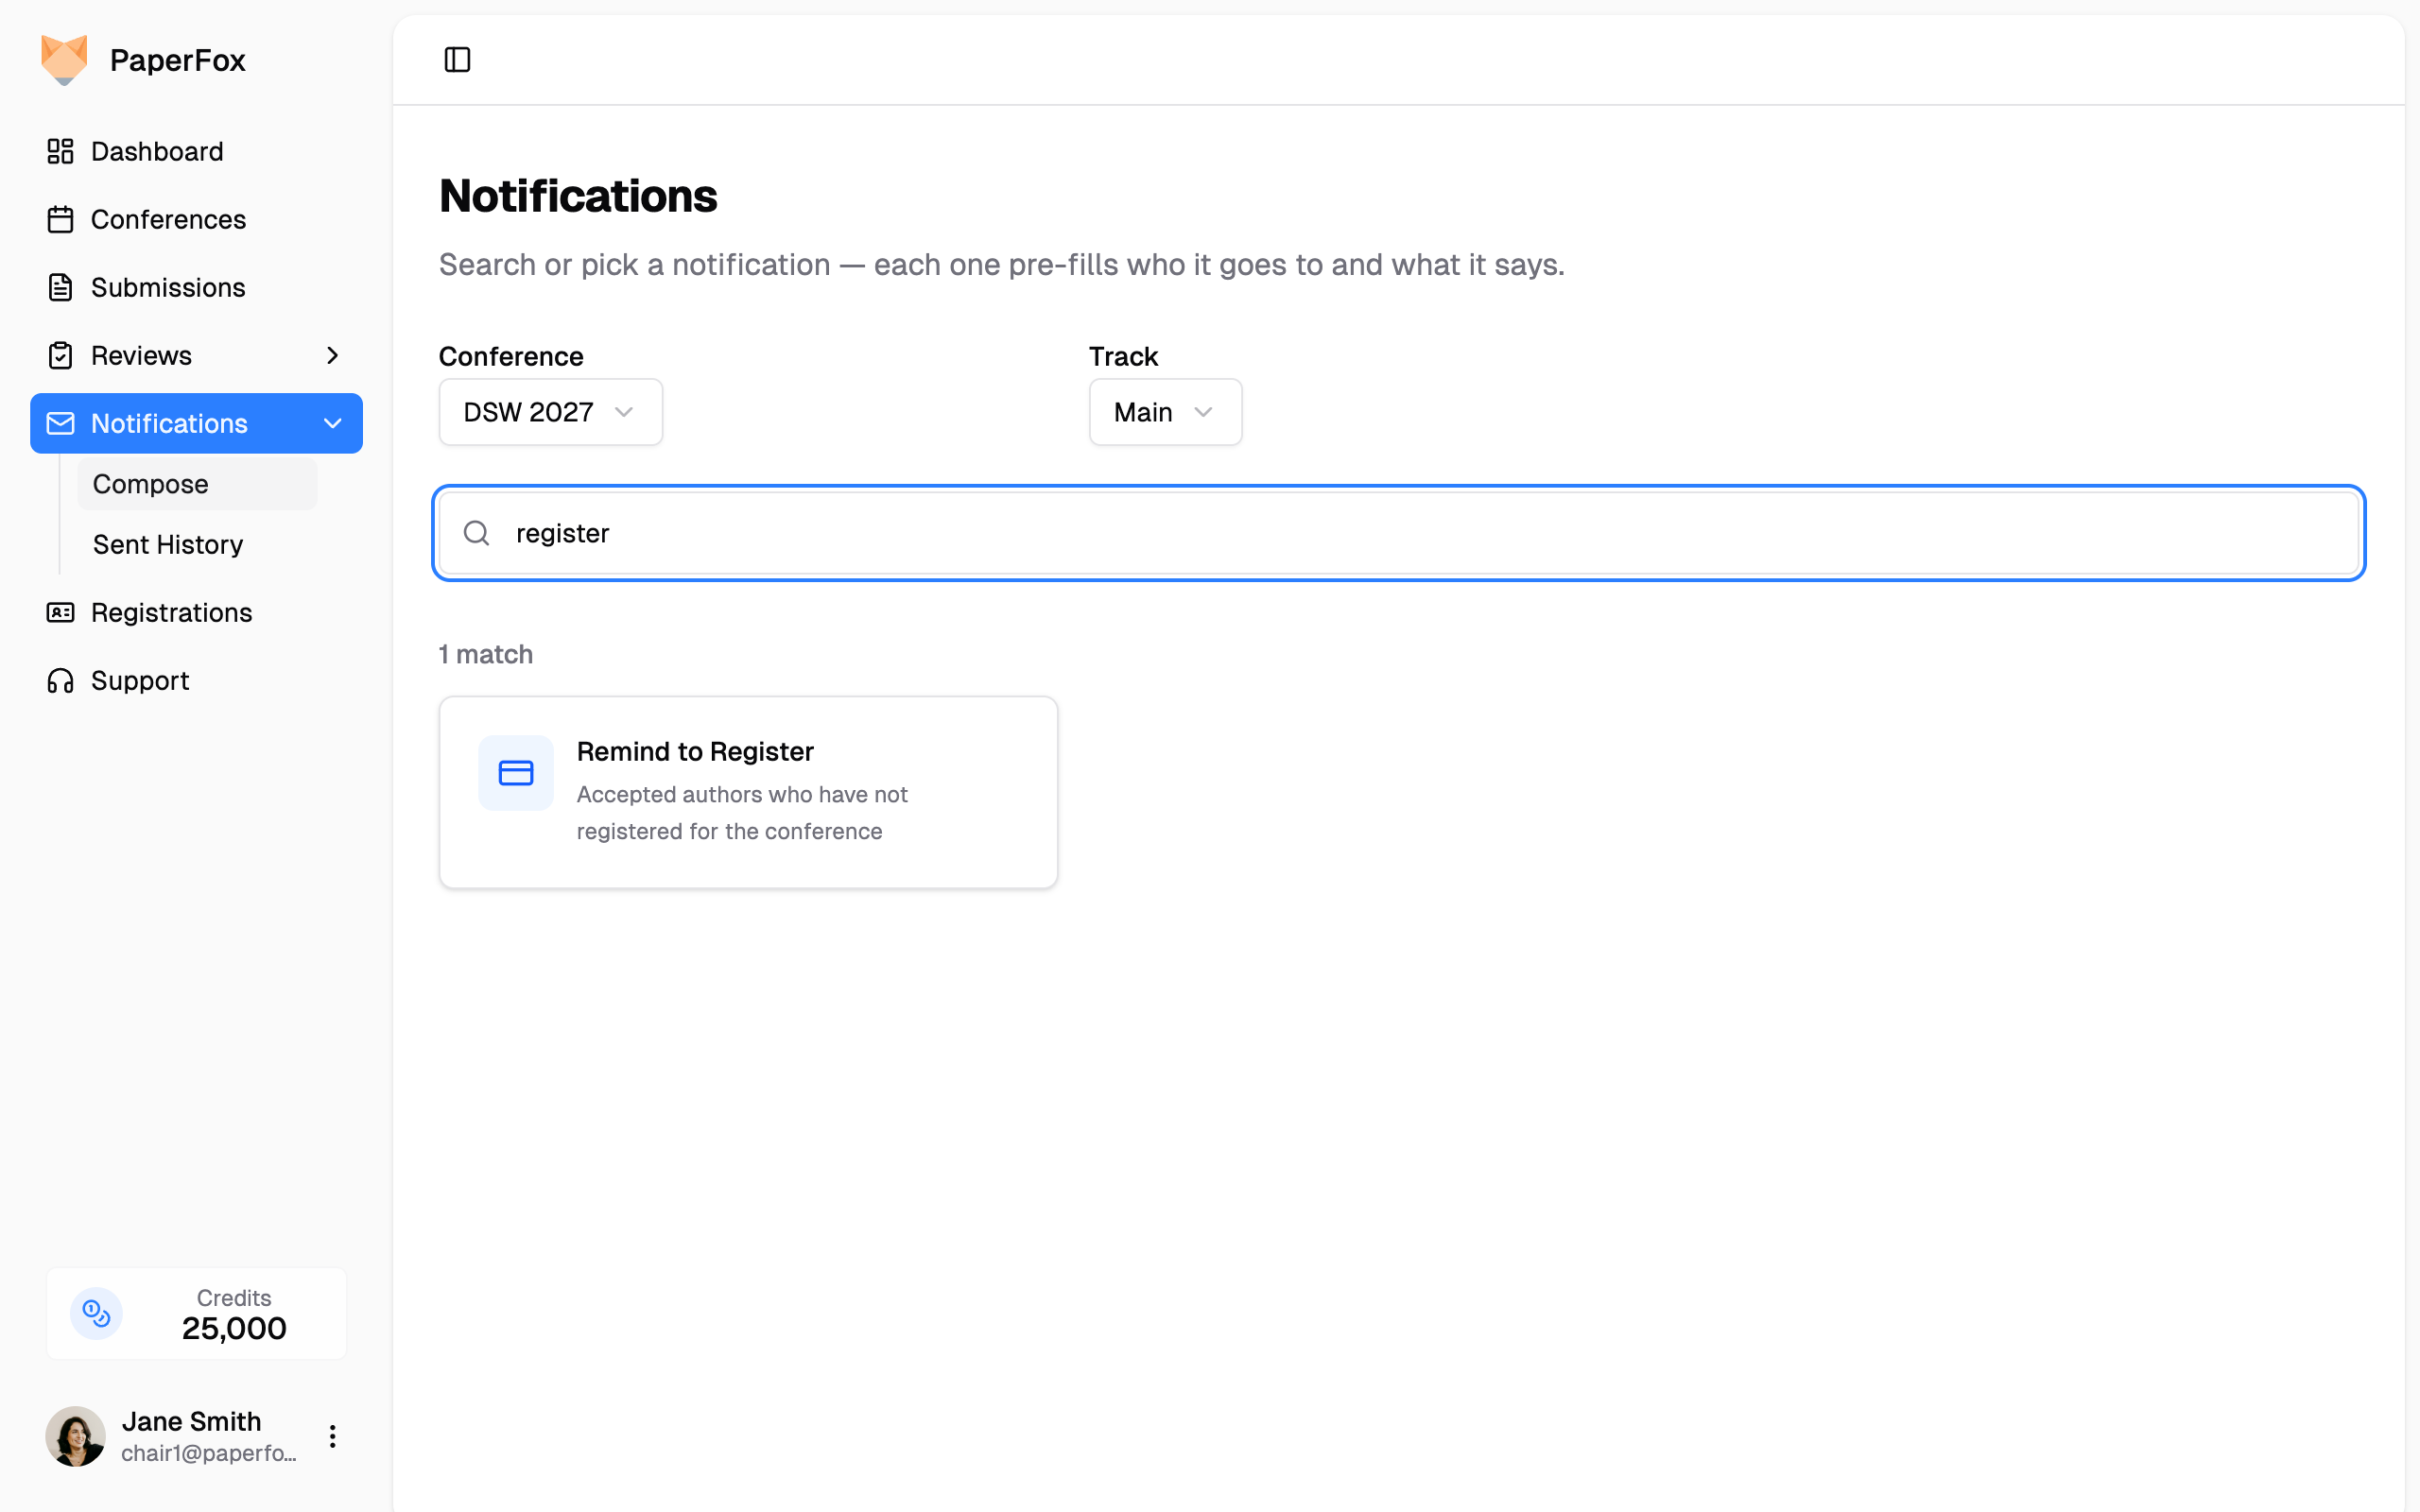Viewport: 2420px width, 1512px height.
Task: Click the Credits coins icon
Action: point(96,1313)
